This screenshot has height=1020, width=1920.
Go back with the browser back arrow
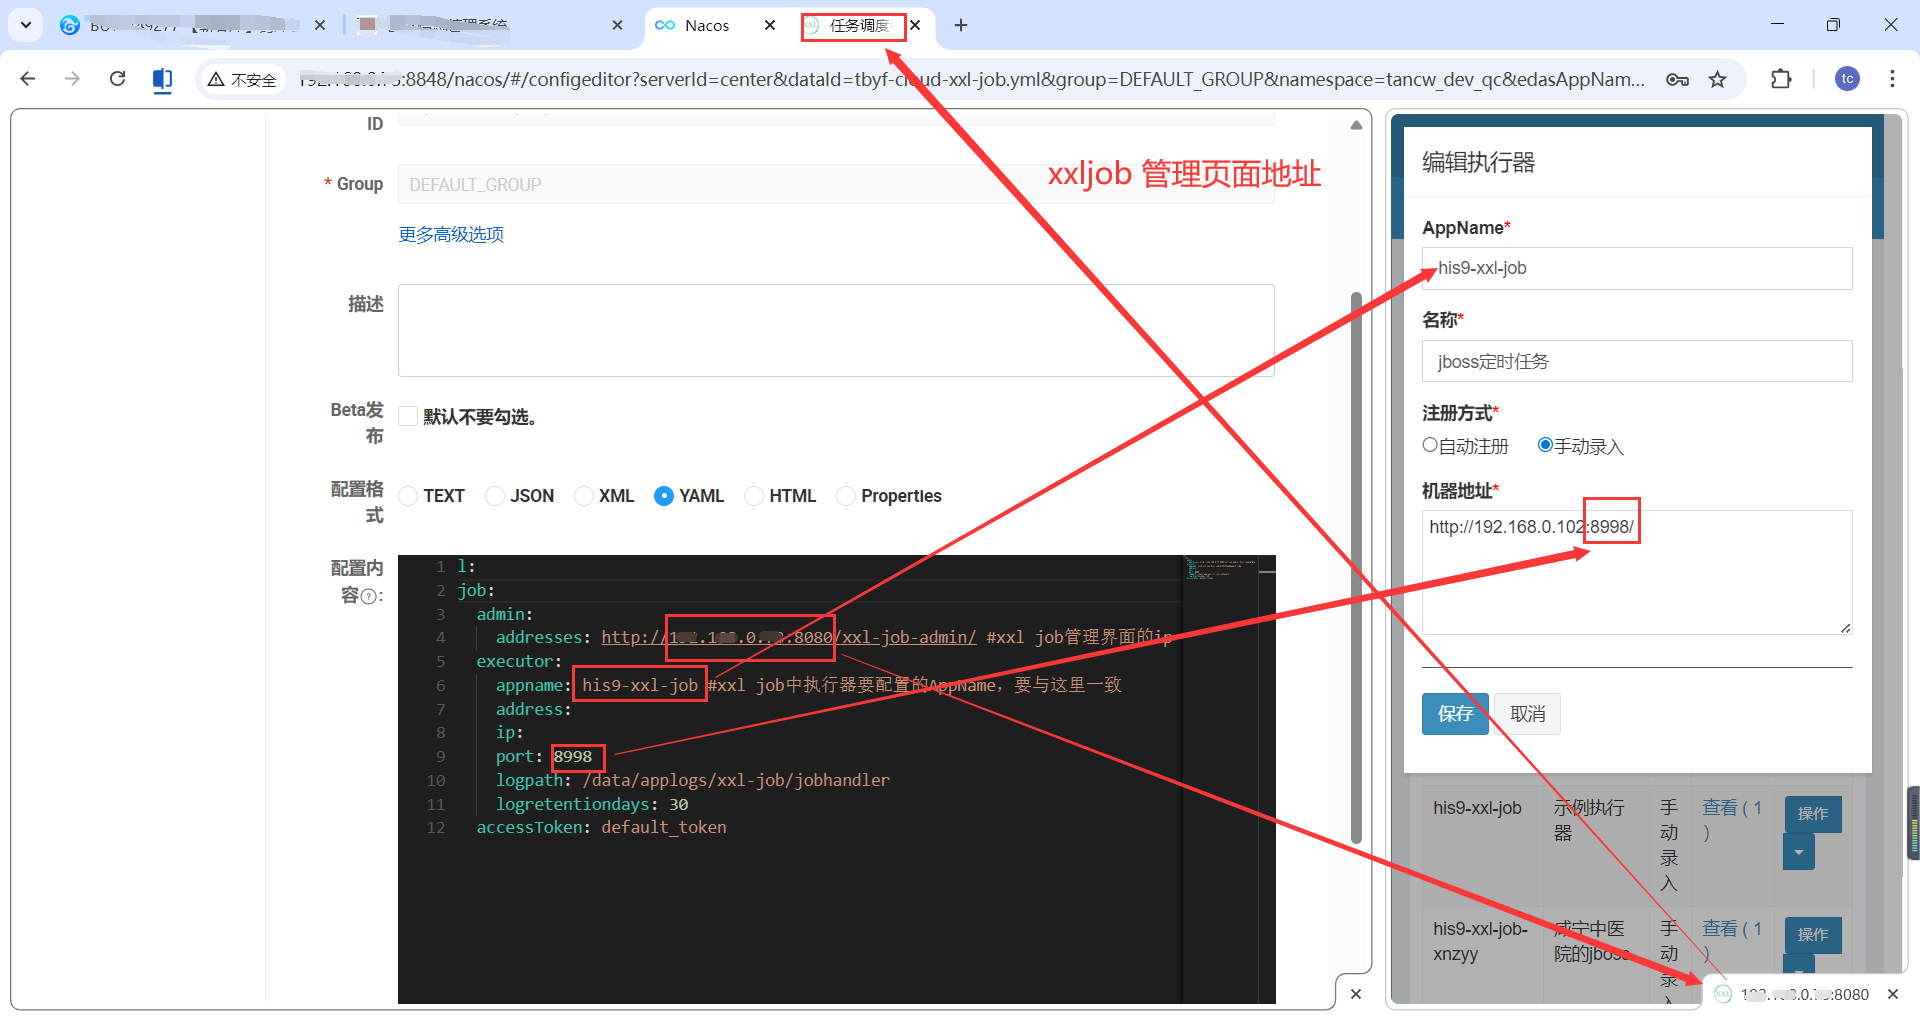coord(28,79)
